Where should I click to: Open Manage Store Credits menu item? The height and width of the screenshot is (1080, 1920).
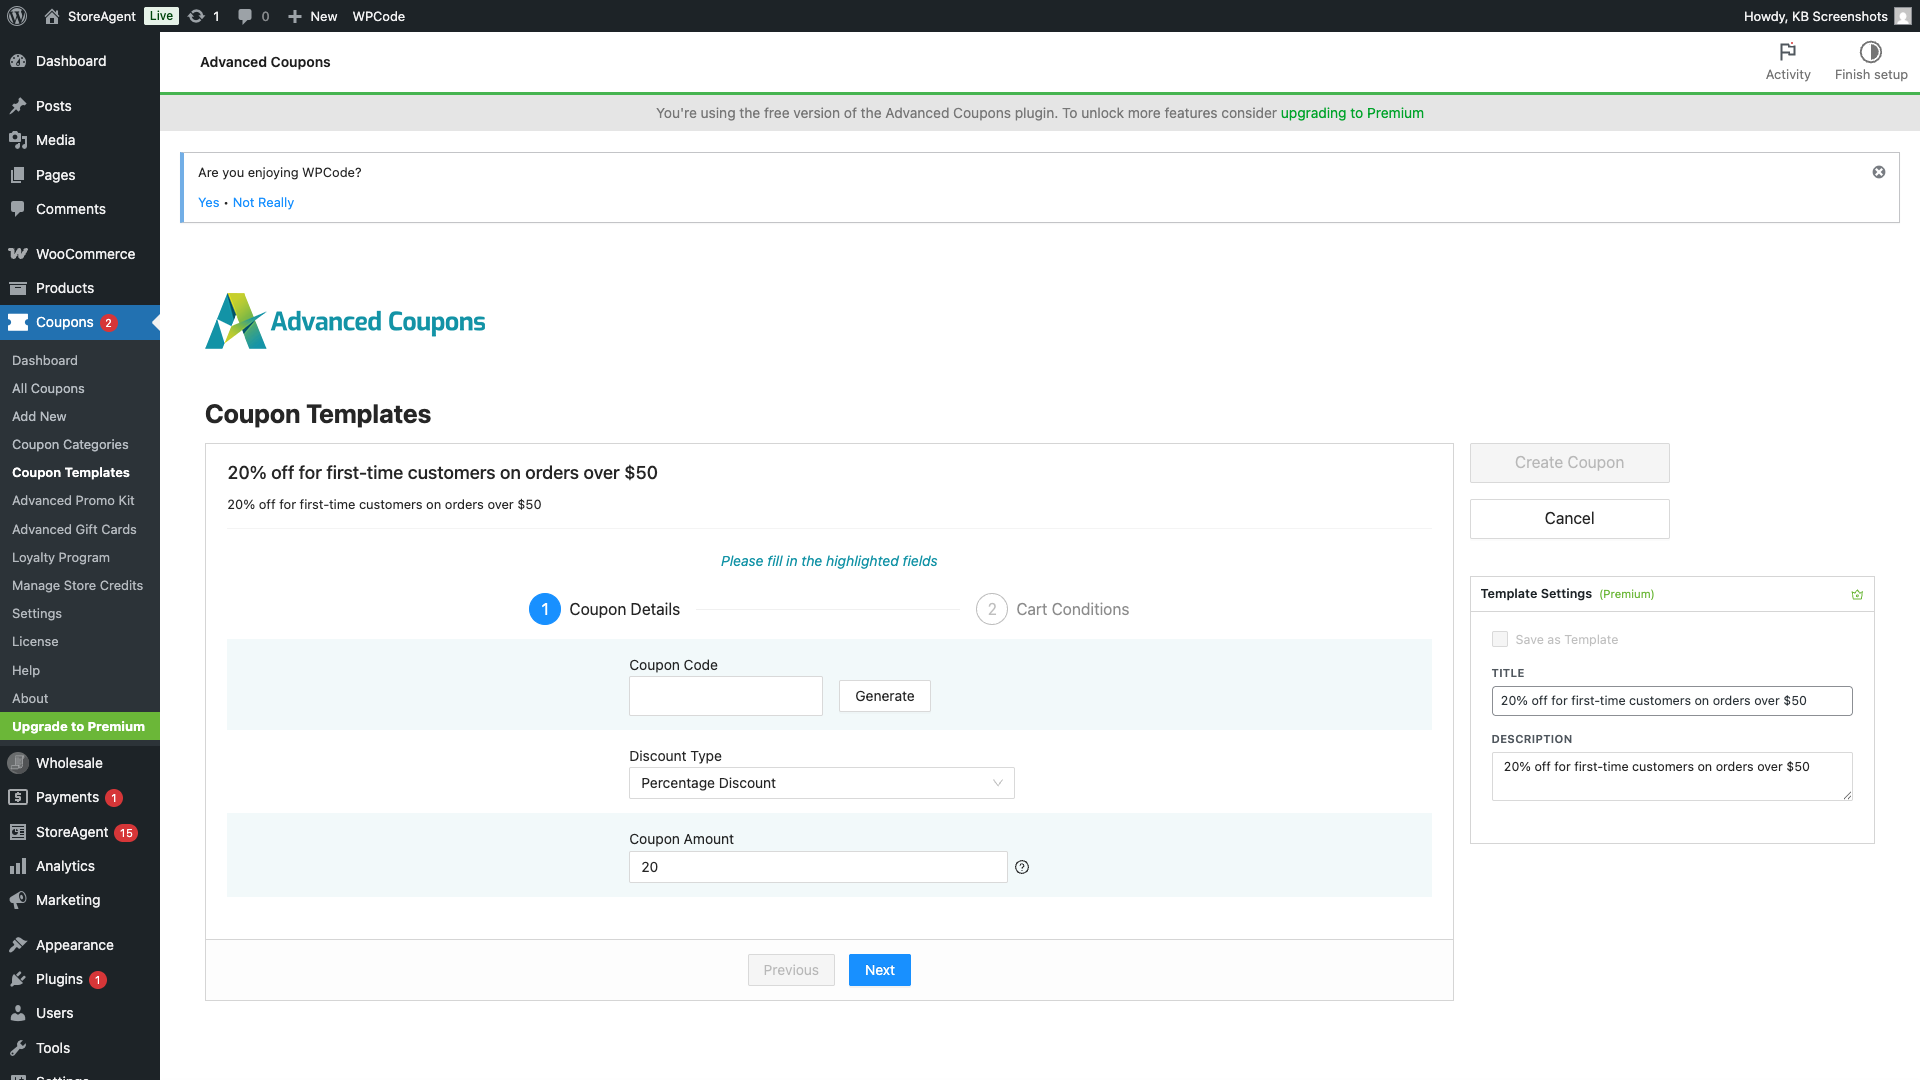click(x=77, y=585)
